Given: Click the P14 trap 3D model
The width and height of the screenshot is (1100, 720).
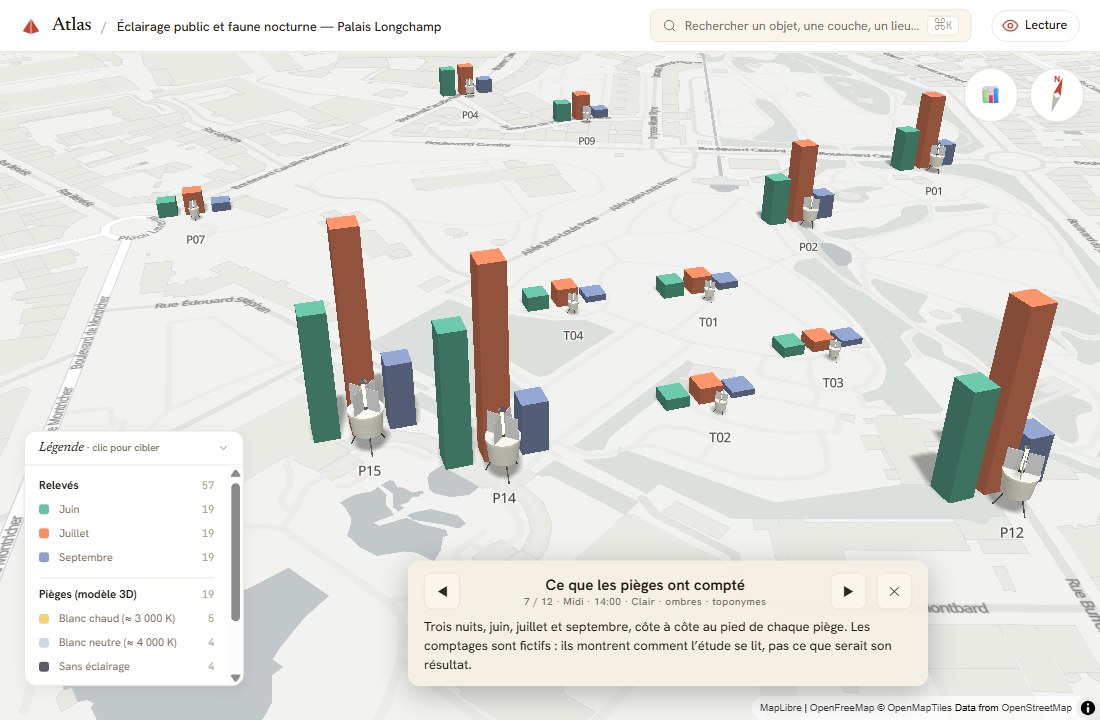Looking at the screenshot, I should pos(503,444).
